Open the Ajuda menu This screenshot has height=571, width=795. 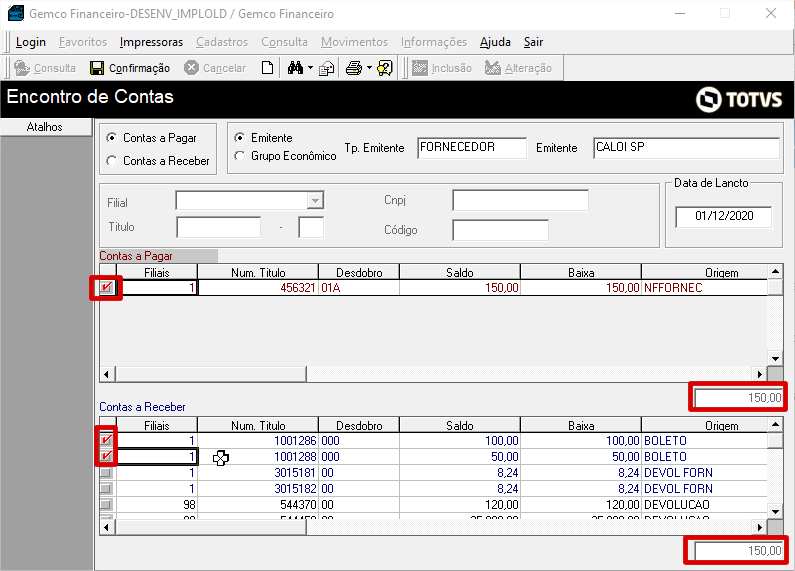pos(495,42)
